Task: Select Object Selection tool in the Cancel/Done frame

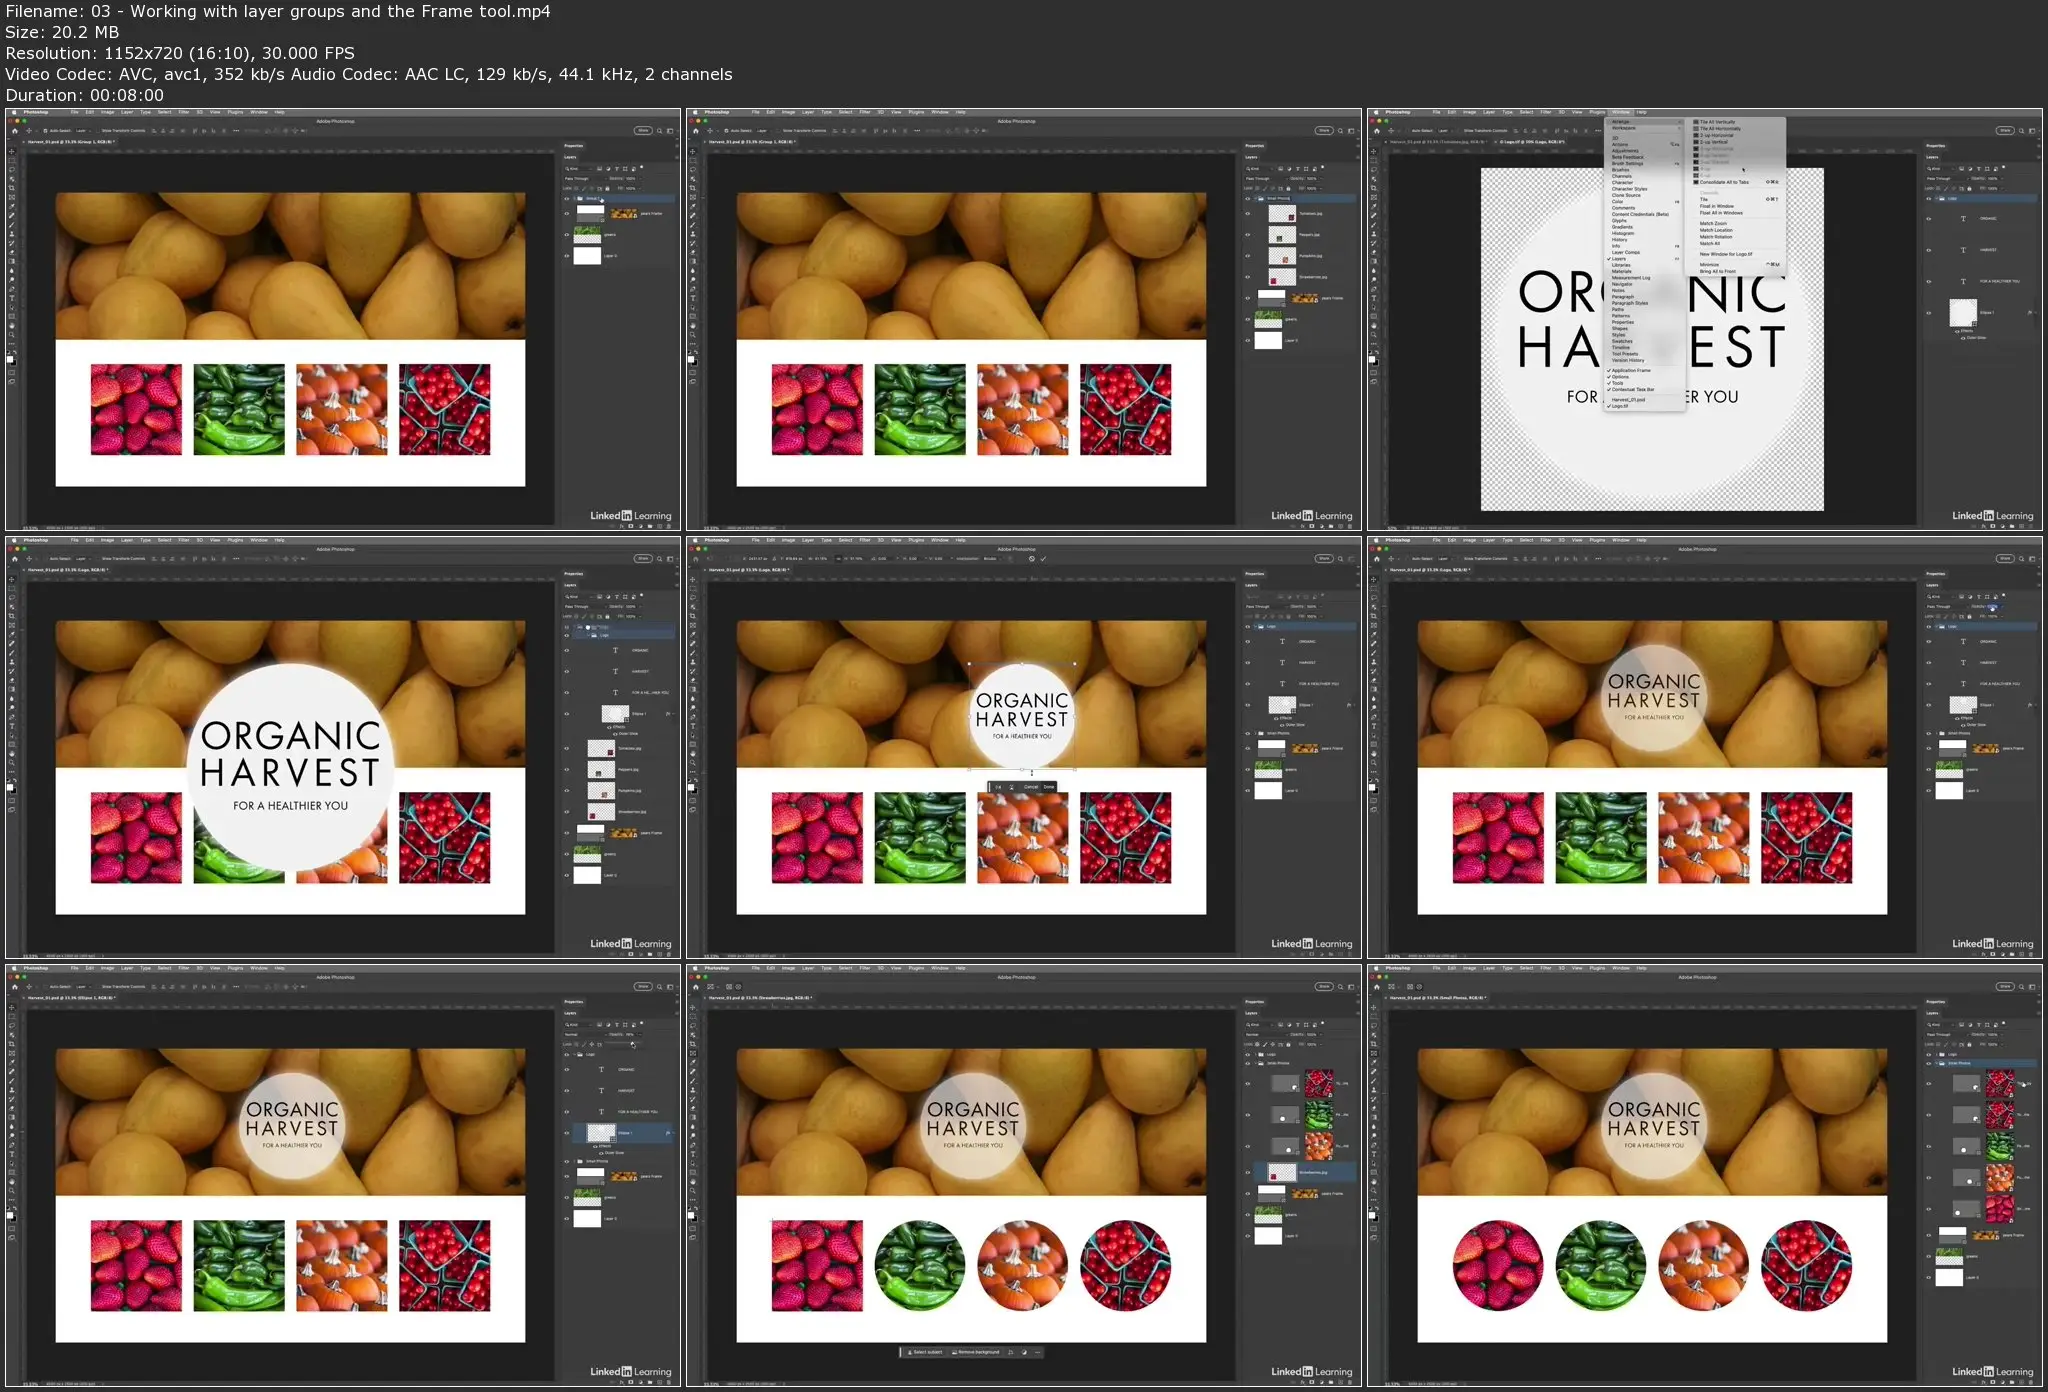Action: point(693,607)
